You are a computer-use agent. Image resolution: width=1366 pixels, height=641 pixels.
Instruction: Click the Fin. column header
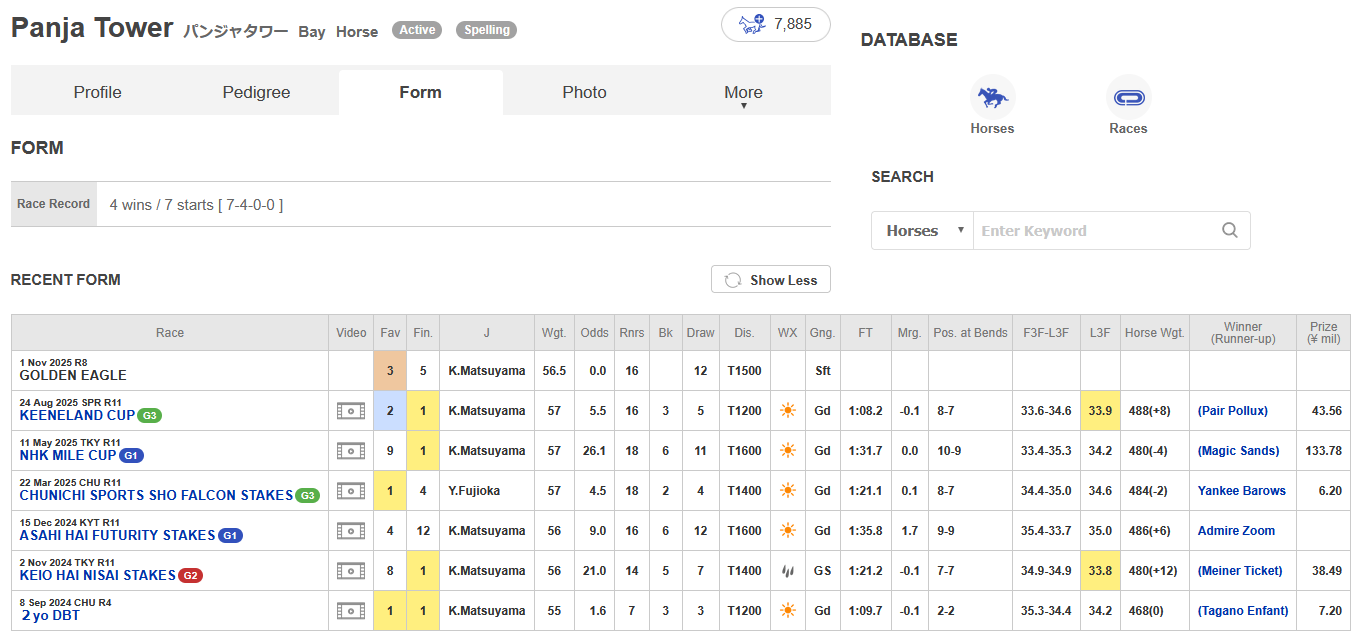tap(423, 333)
